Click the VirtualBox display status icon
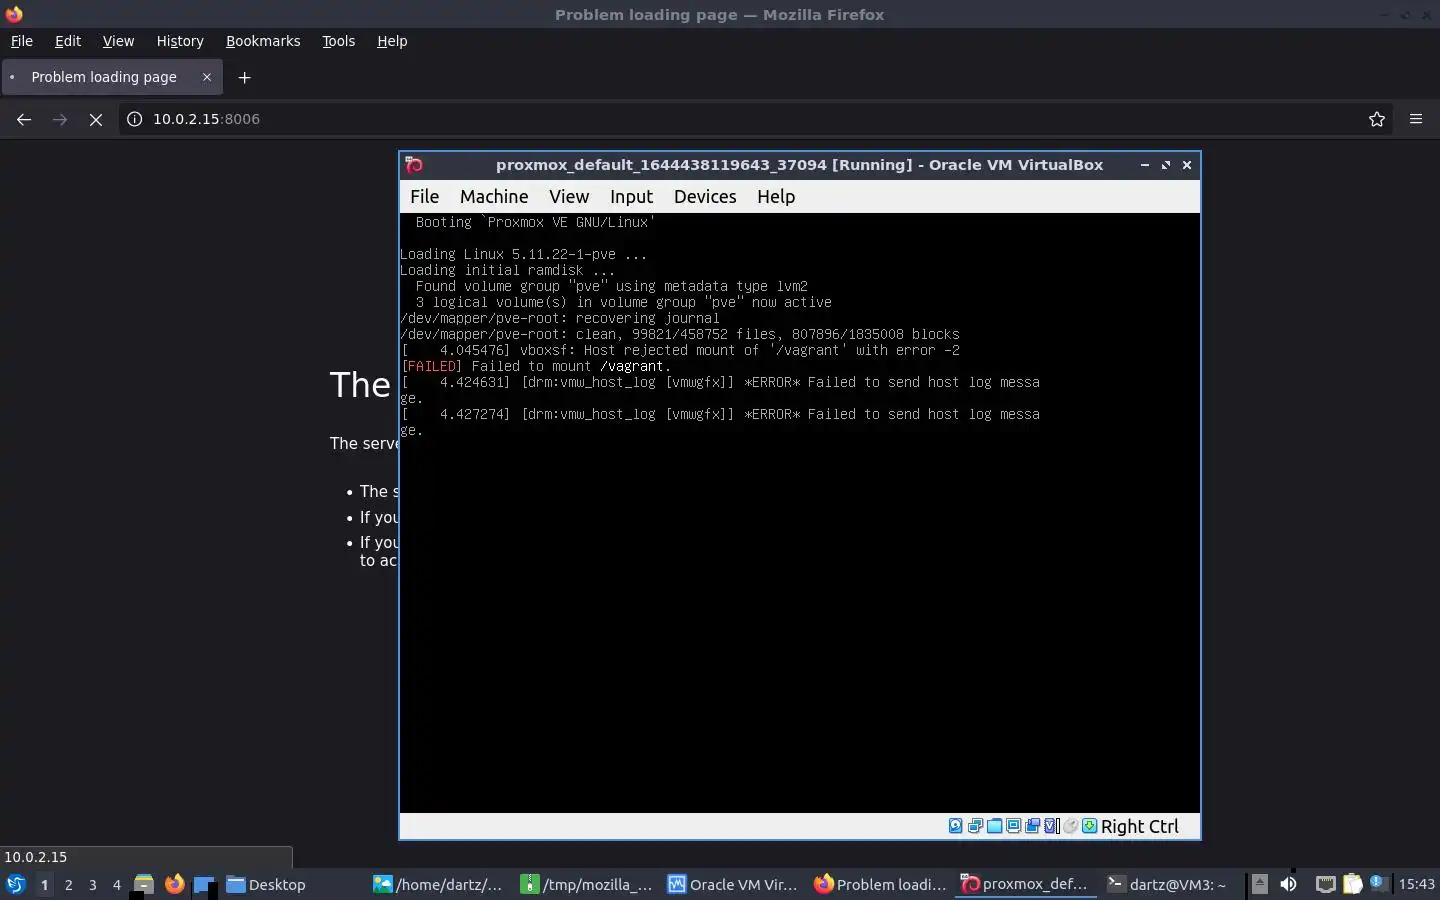Viewport: 1440px width, 900px height. 1013,826
